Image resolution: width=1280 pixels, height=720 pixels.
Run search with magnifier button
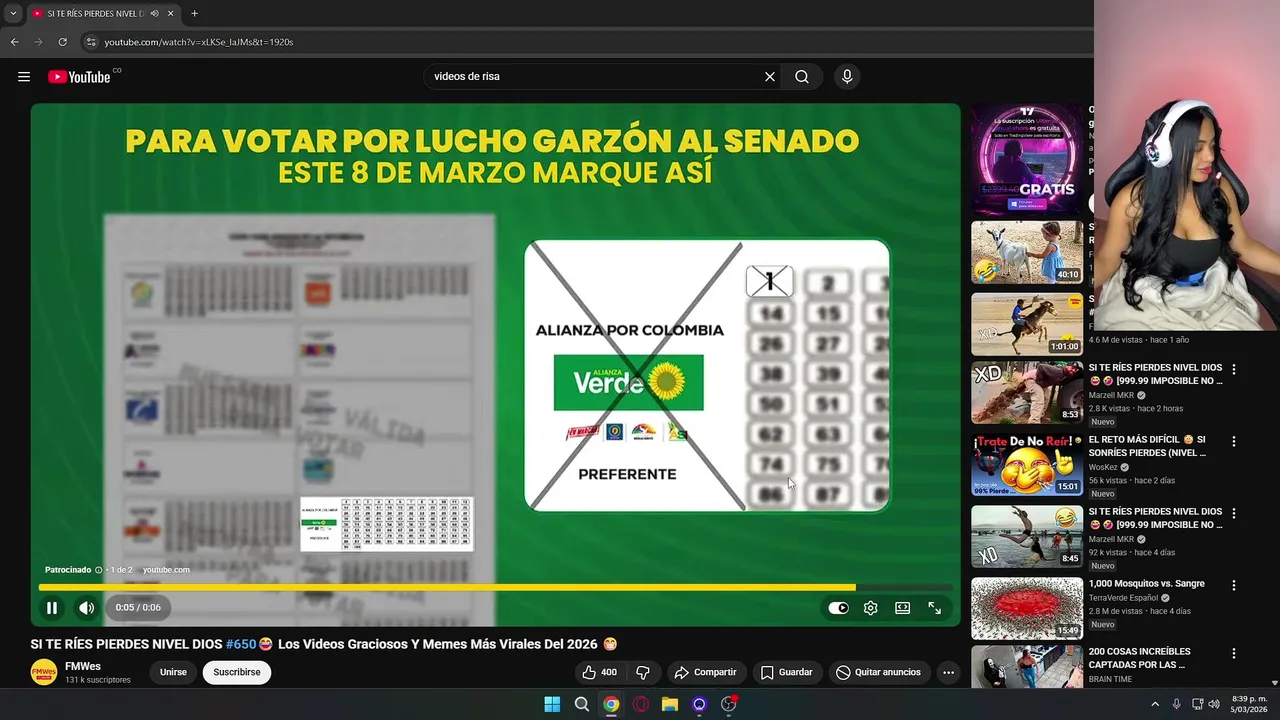[802, 77]
